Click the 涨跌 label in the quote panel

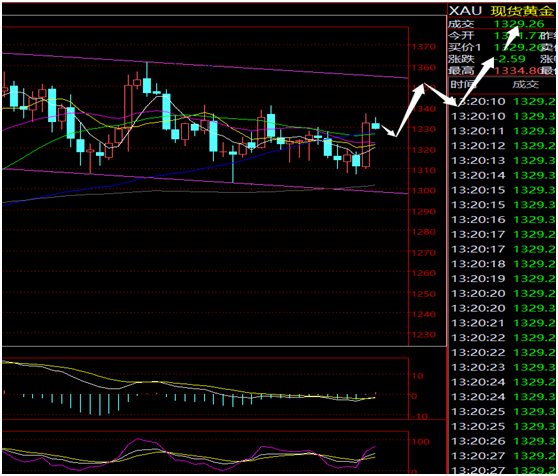[x=461, y=59]
